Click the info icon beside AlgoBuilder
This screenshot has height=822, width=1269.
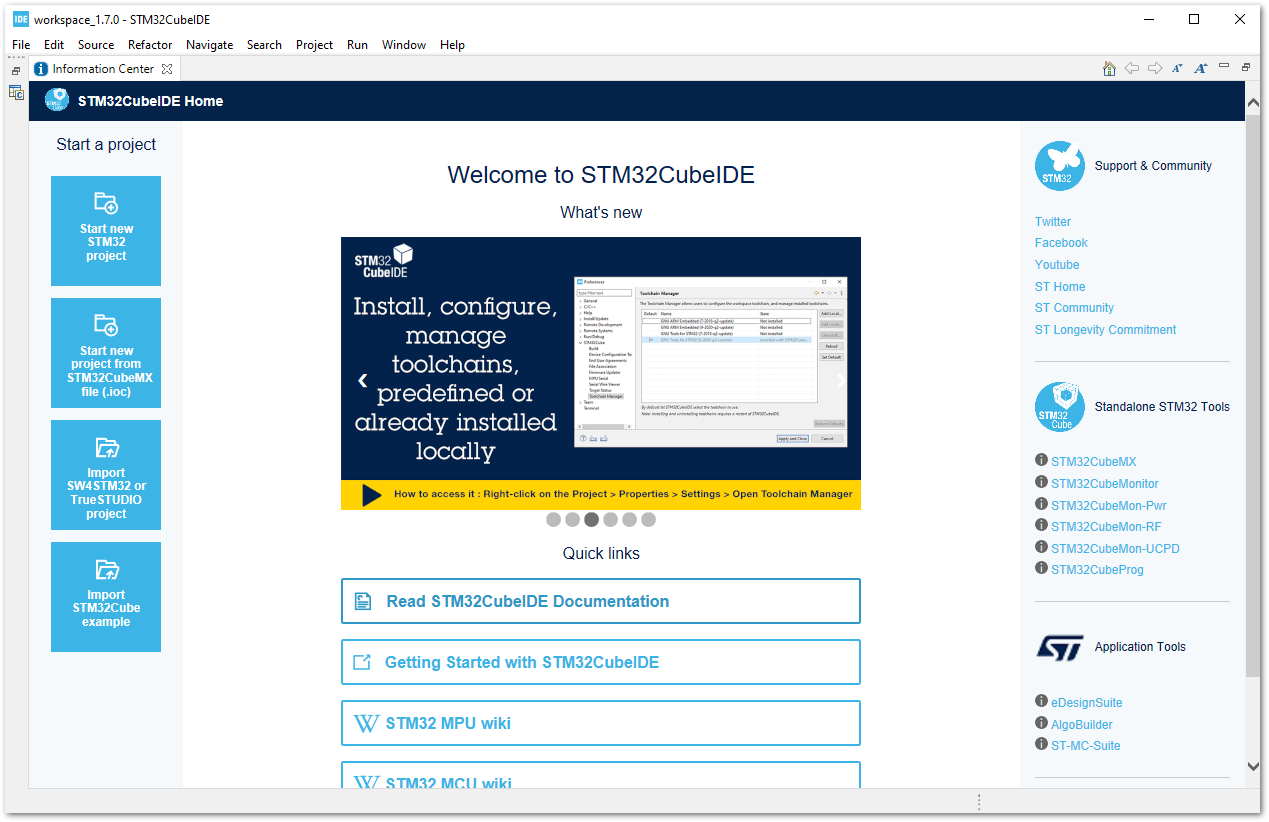(x=1042, y=724)
